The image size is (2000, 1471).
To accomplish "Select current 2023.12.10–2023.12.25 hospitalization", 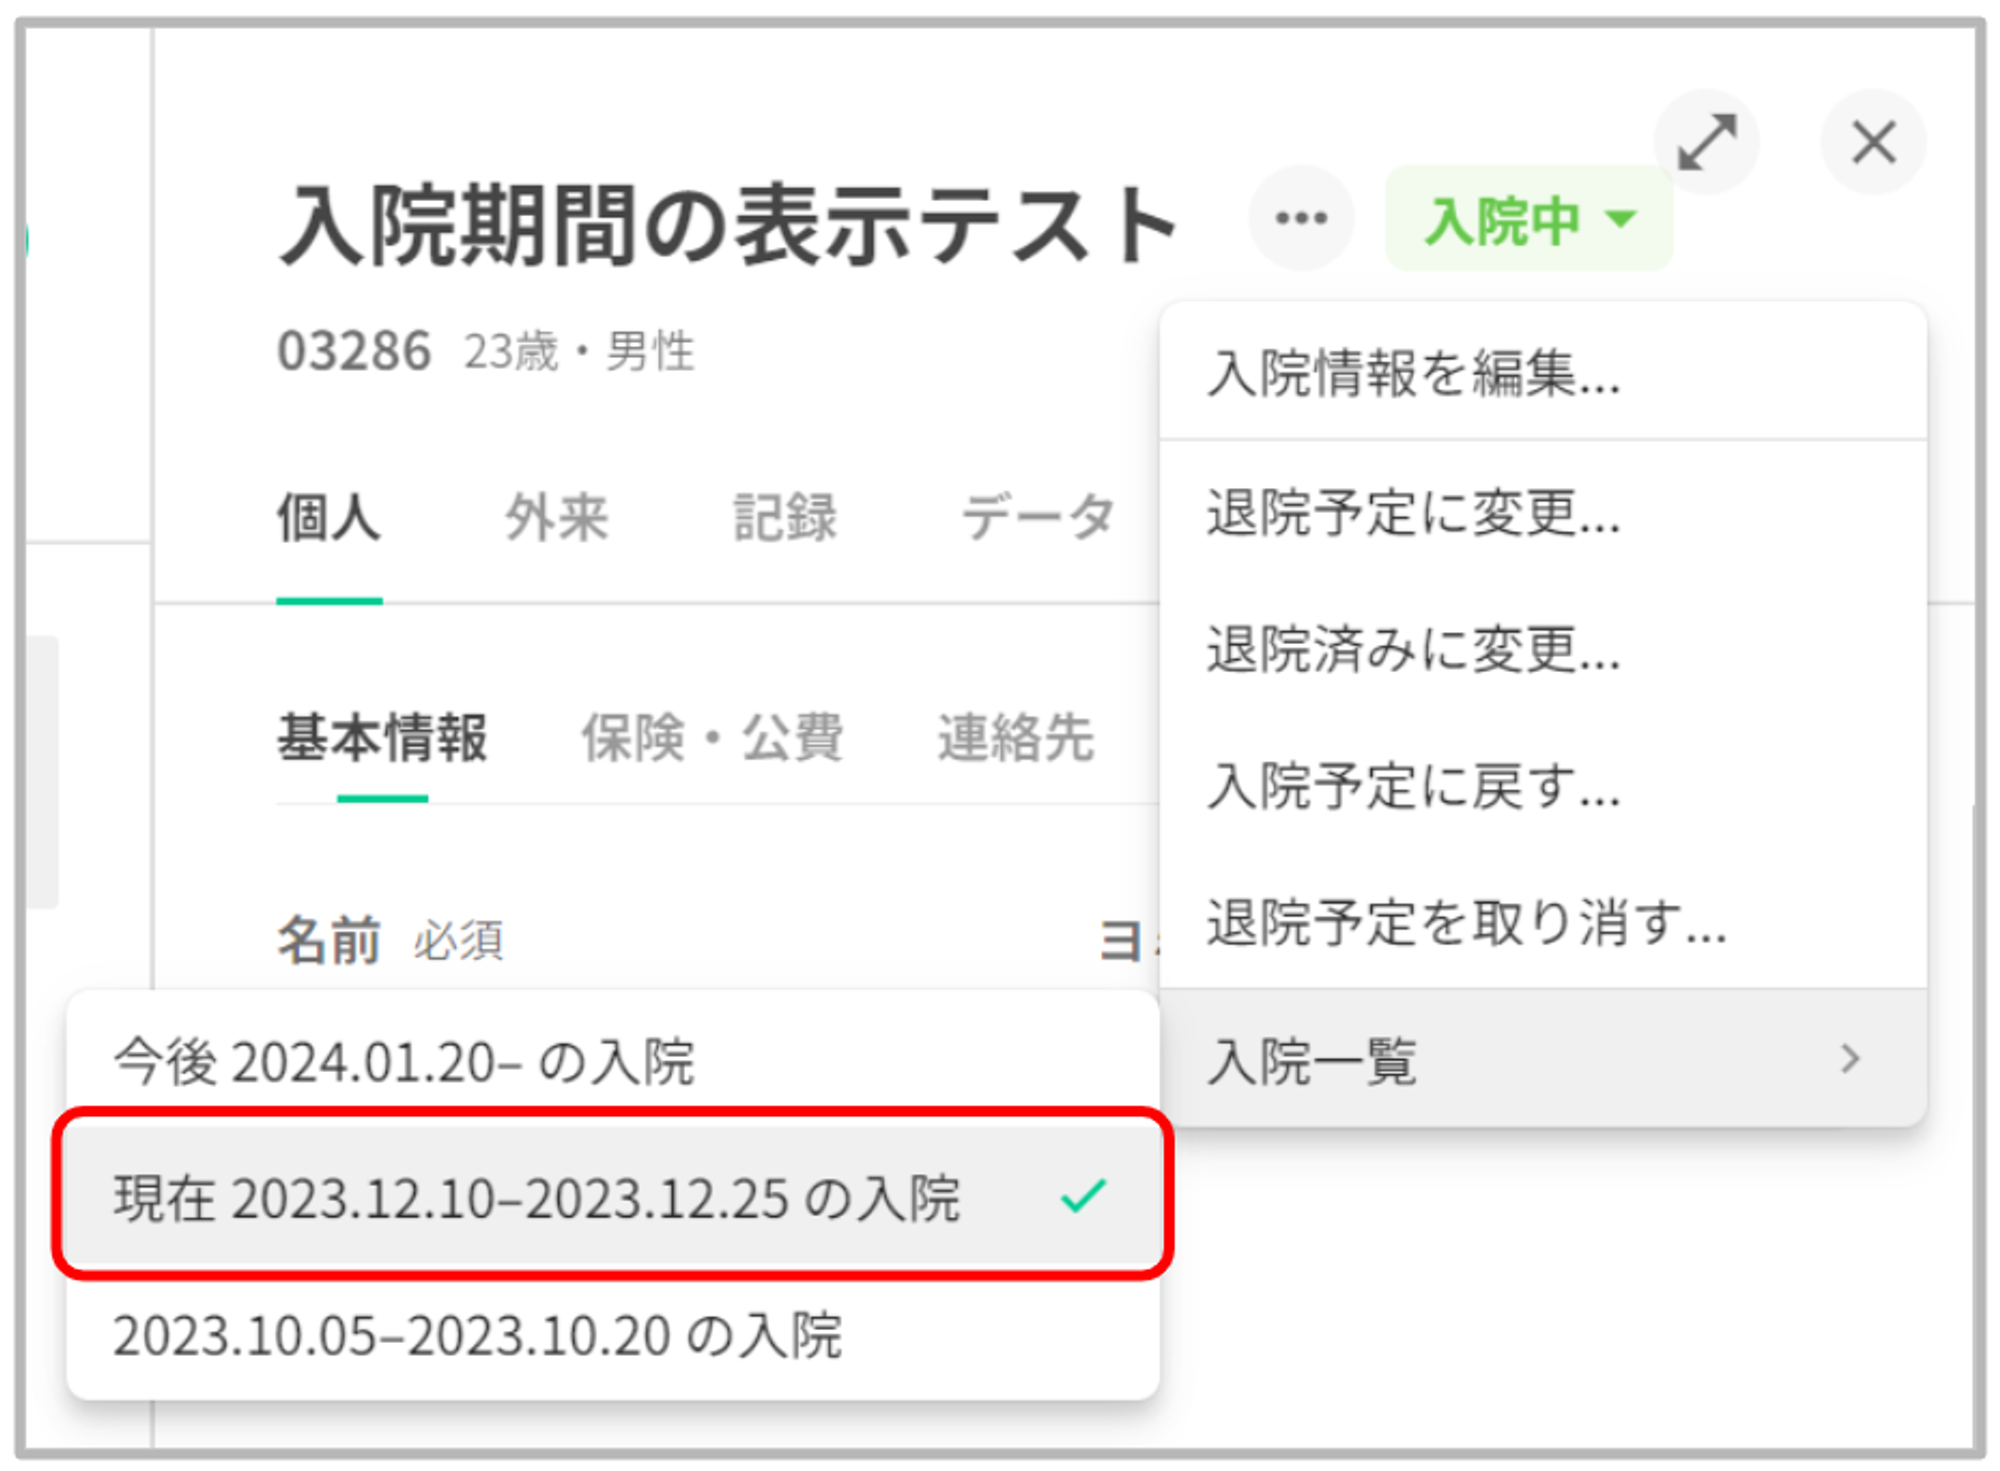I will click(536, 1197).
